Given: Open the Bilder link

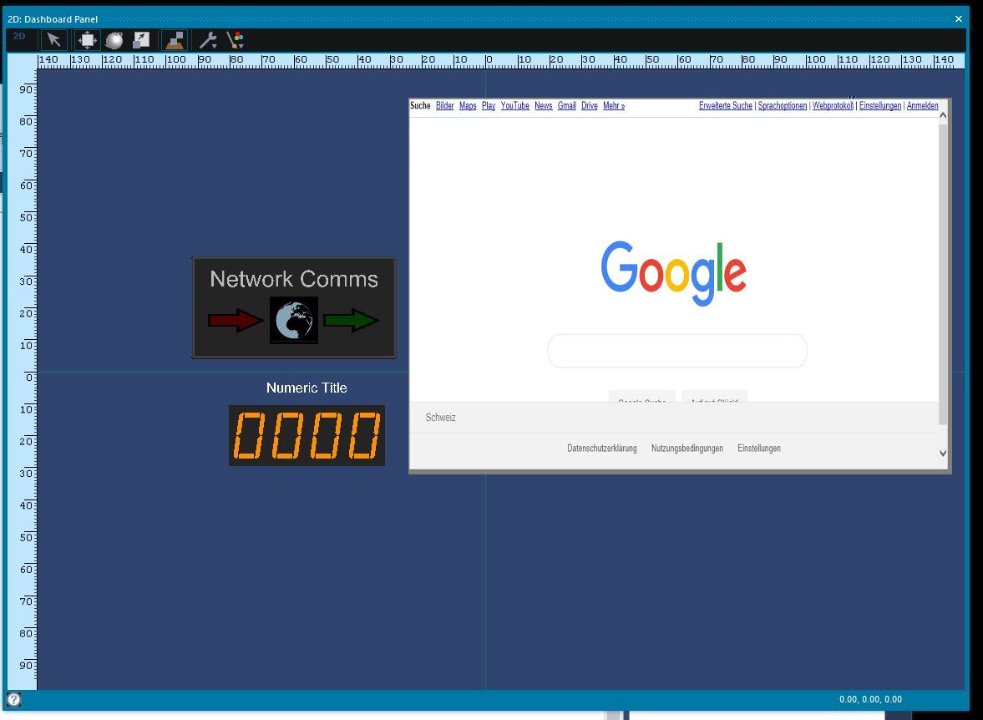Looking at the screenshot, I should (445, 106).
